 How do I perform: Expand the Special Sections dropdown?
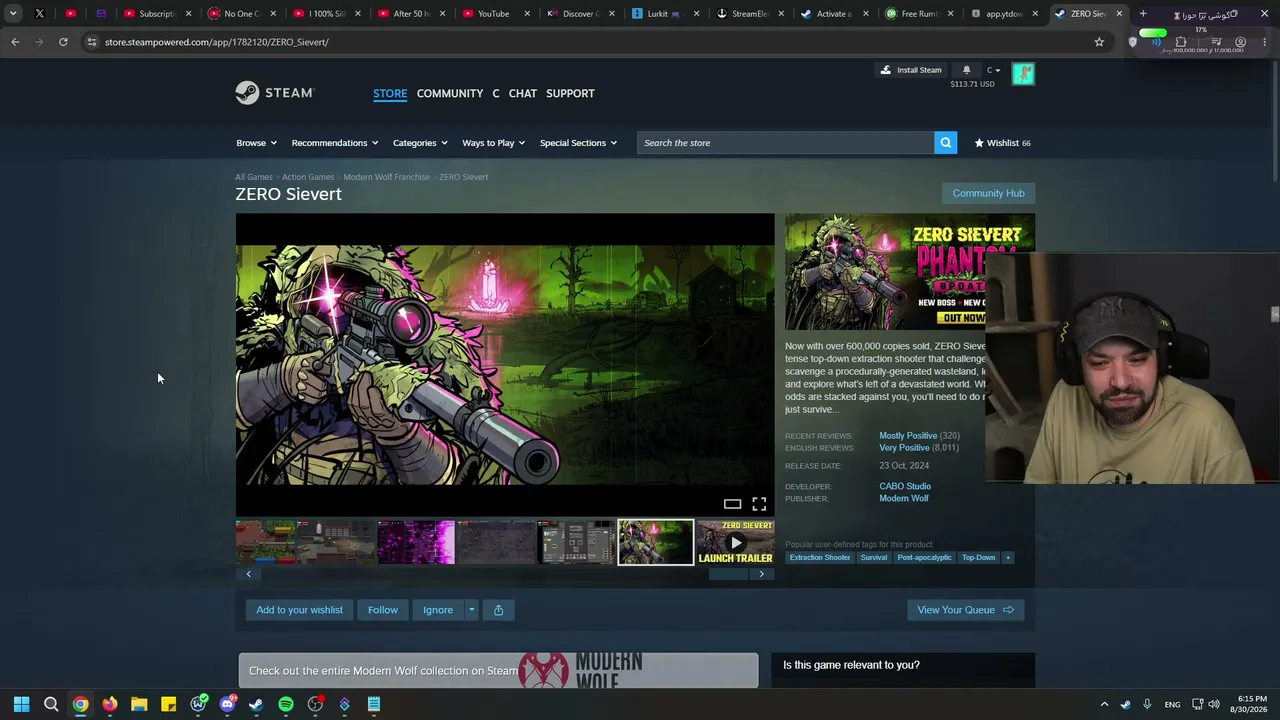click(x=578, y=143)
